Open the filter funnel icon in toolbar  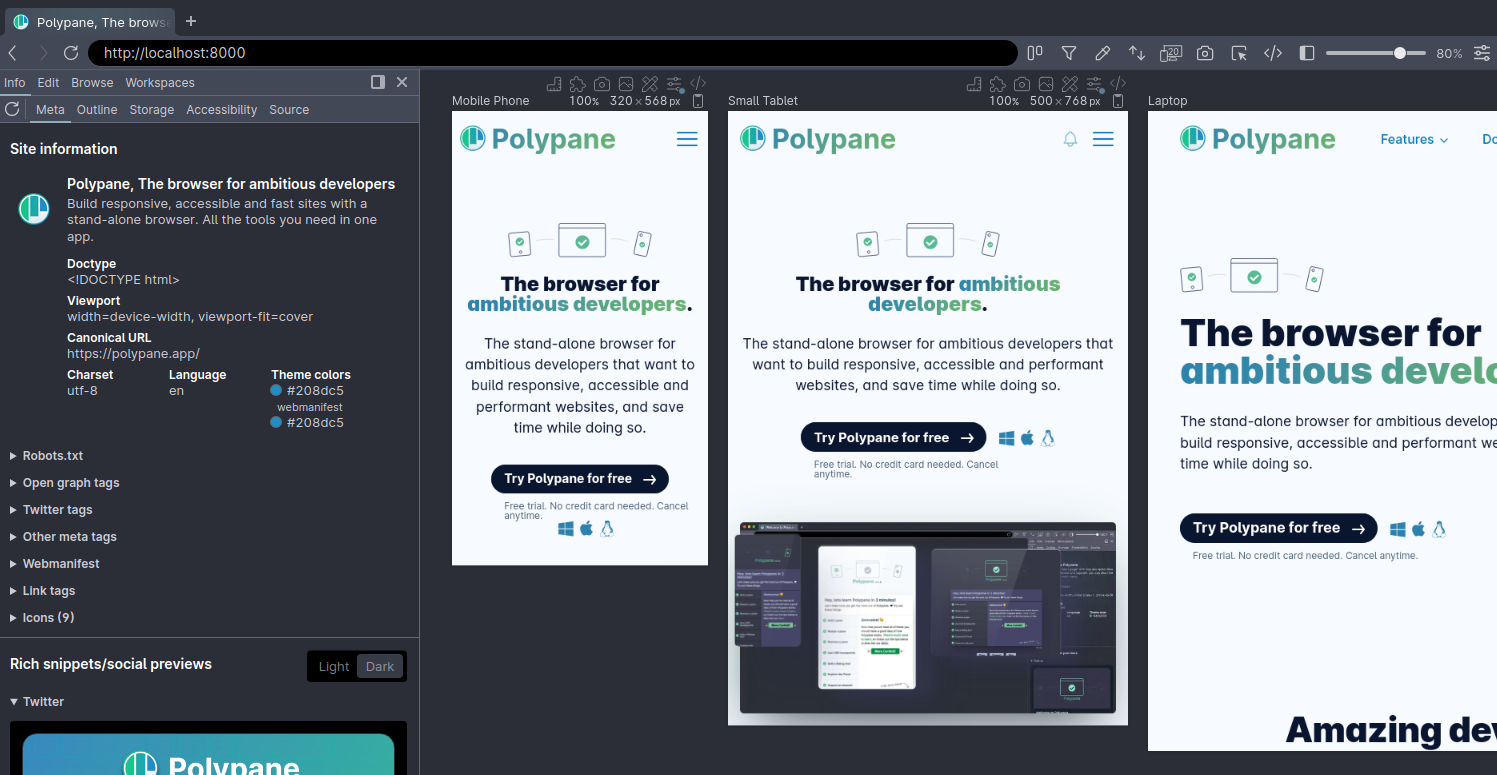pyautogui.click(x=1069, y=53)
